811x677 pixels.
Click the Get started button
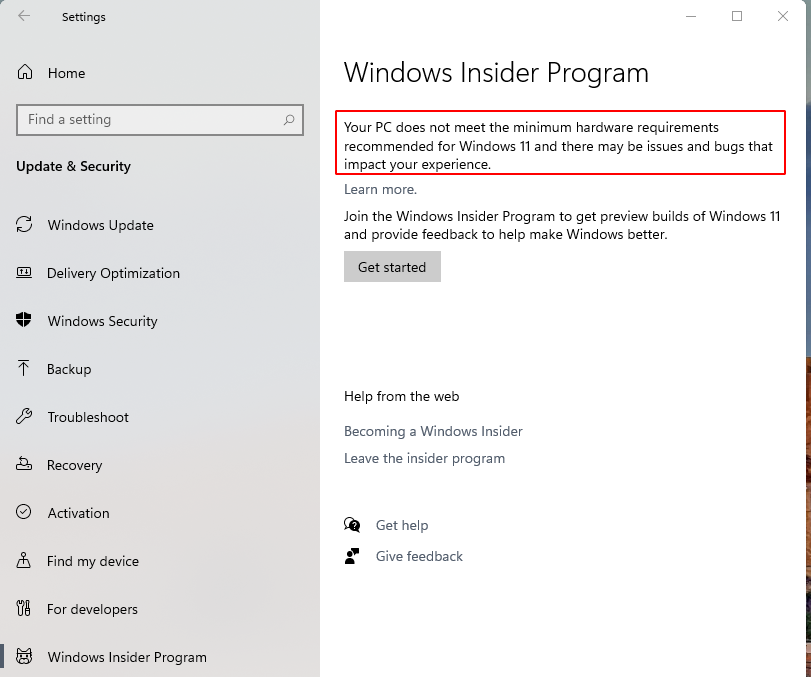pos(392,267)
